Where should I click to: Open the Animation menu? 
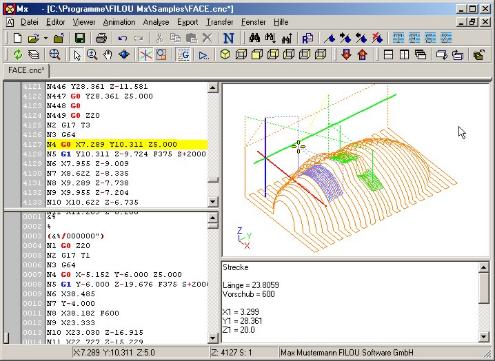[119, 22]
